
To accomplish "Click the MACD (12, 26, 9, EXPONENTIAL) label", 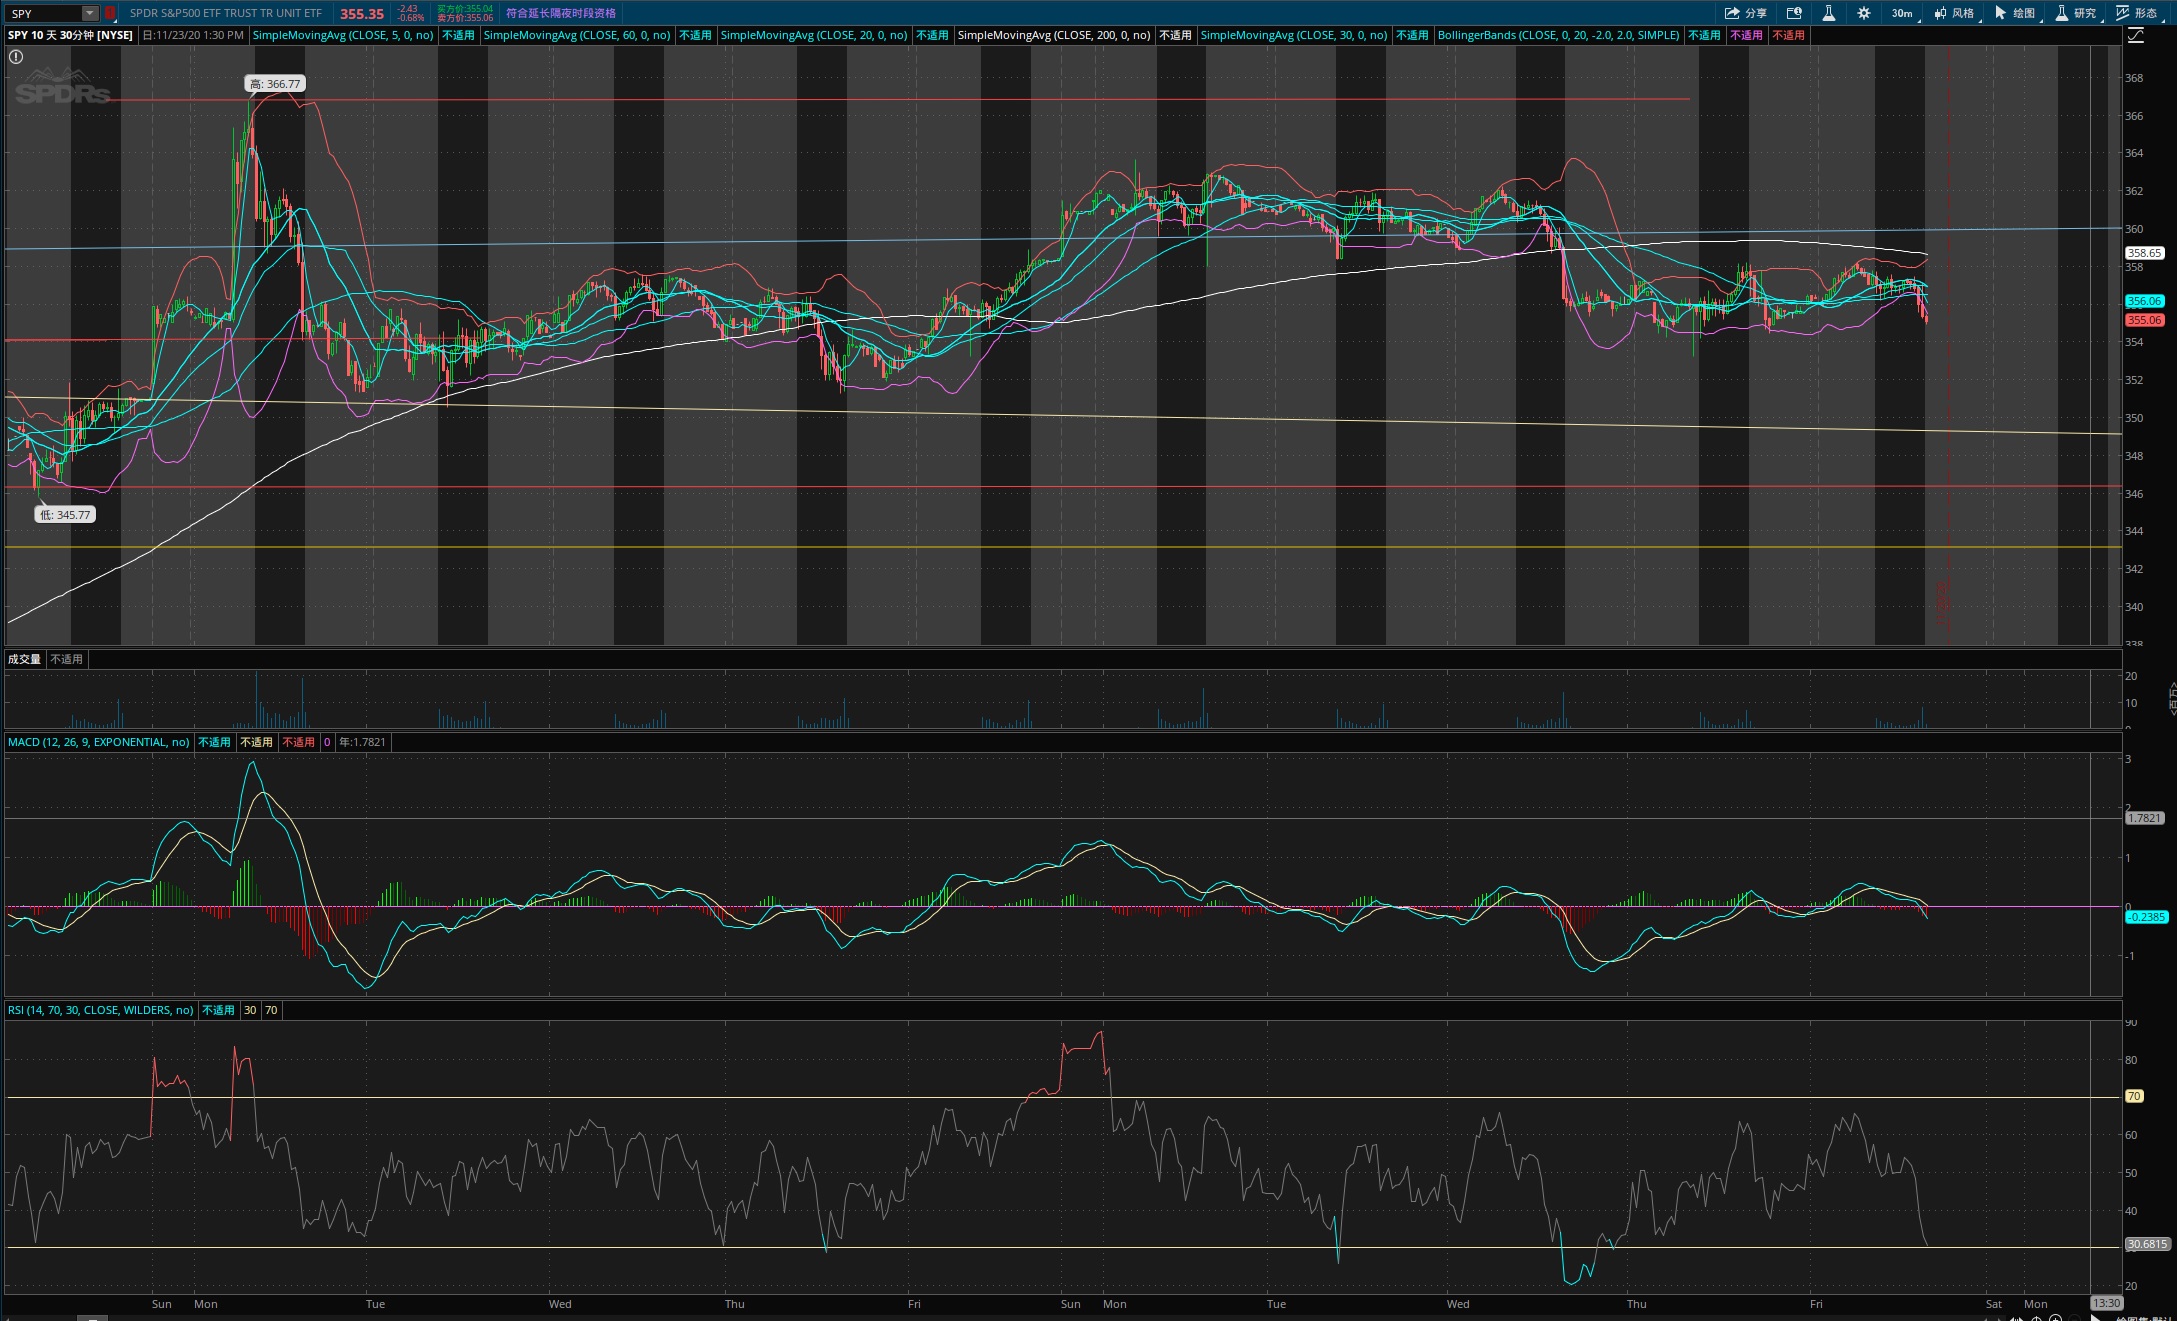I will [98, 742].
